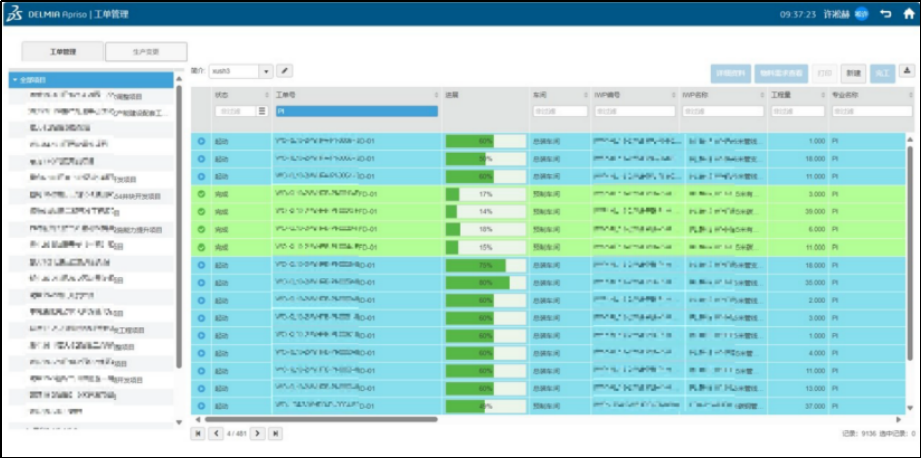Switch to the 工单管理 tab
Viewport: 921px width, 458px height.
point(62,51)
